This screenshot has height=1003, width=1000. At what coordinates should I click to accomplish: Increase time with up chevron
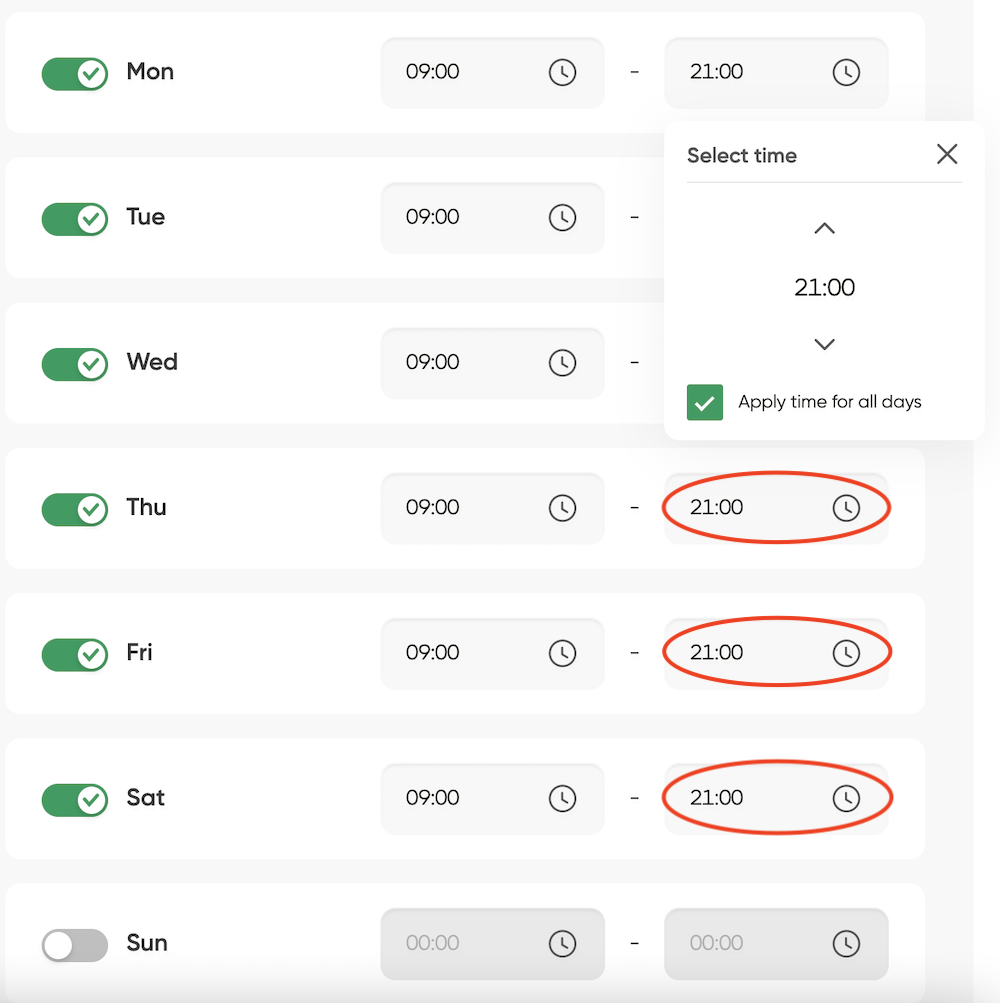tap(824, 228)
